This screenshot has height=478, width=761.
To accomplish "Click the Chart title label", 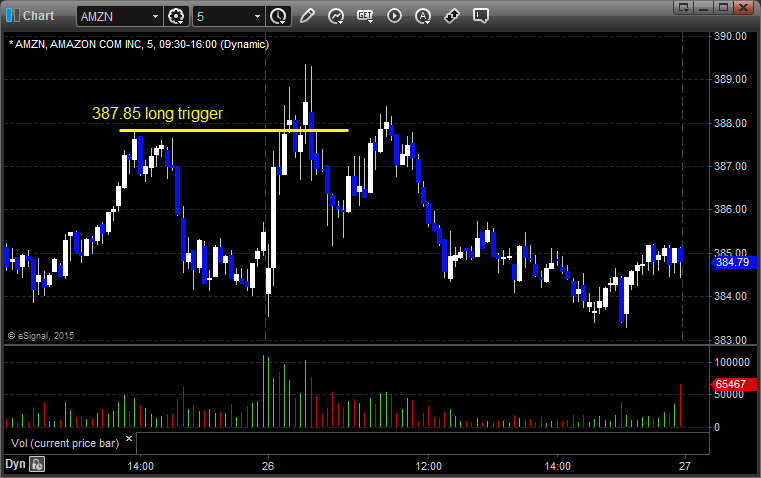I will point(38,16).
